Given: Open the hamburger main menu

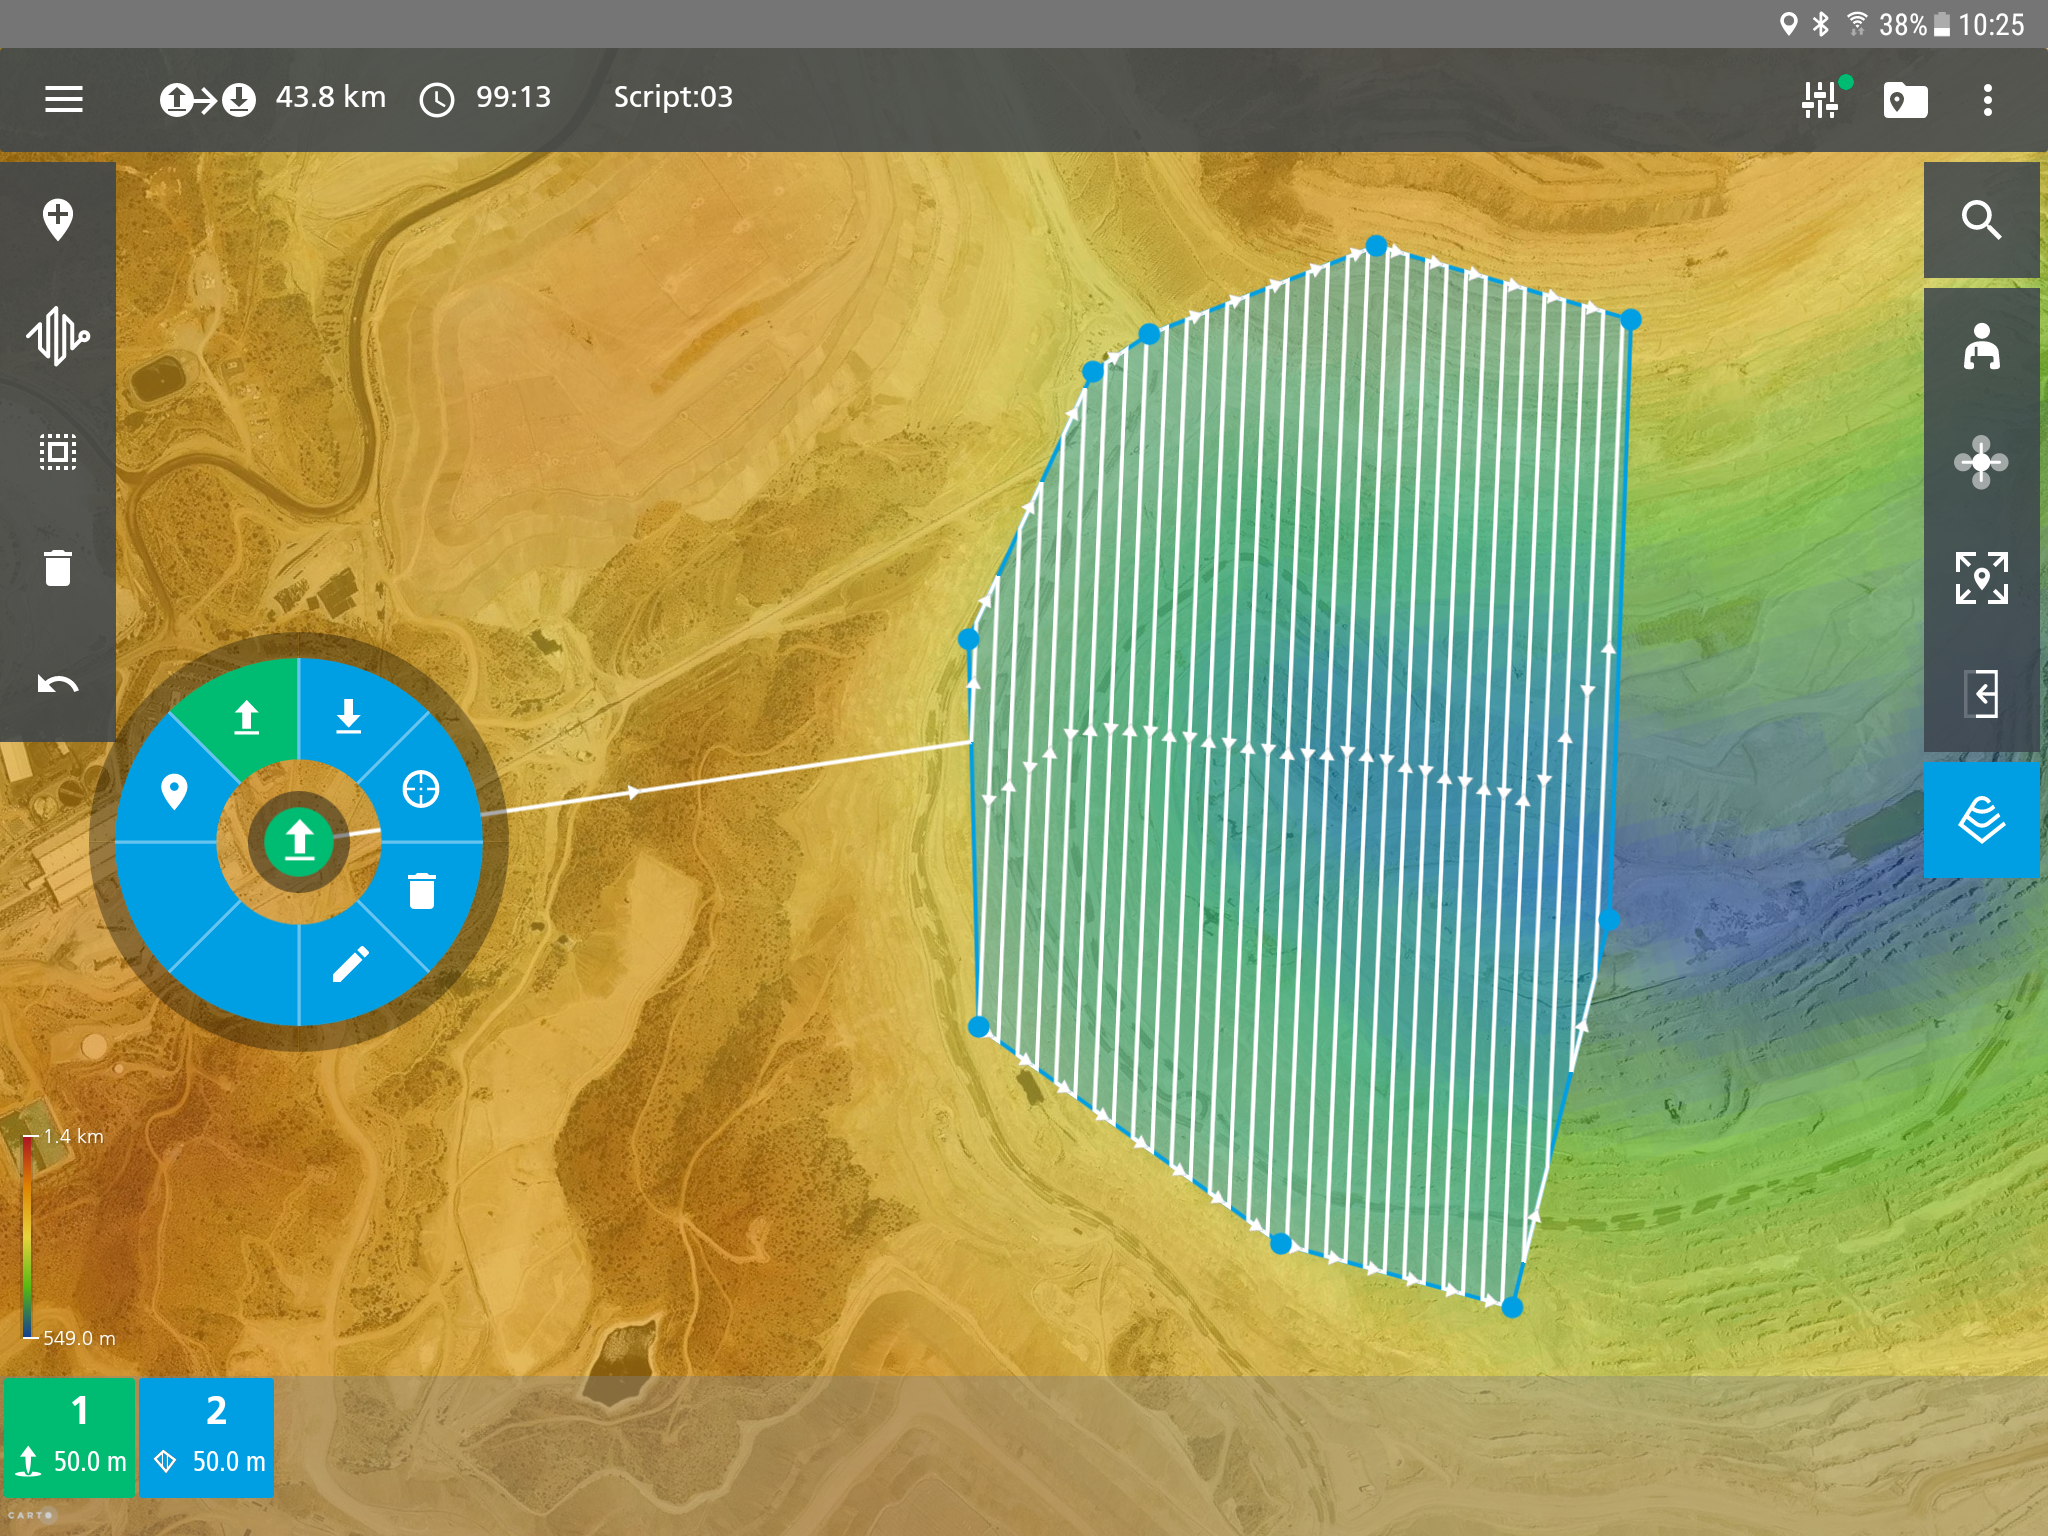Looking at the screenshot, I should click(x=64, y=99).
